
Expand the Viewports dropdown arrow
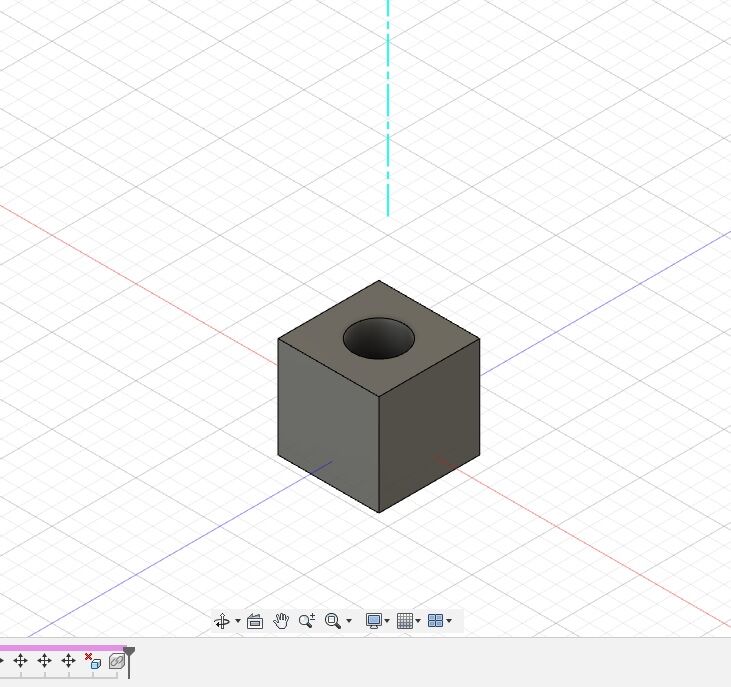[x=448, y=621]
